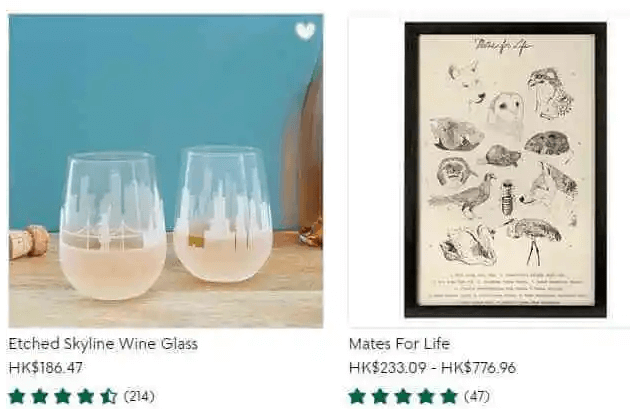Viewport: 630px width, 409px height.
Task: Click third star of Etched Skyline rating
Action: [x=63, y=396]
